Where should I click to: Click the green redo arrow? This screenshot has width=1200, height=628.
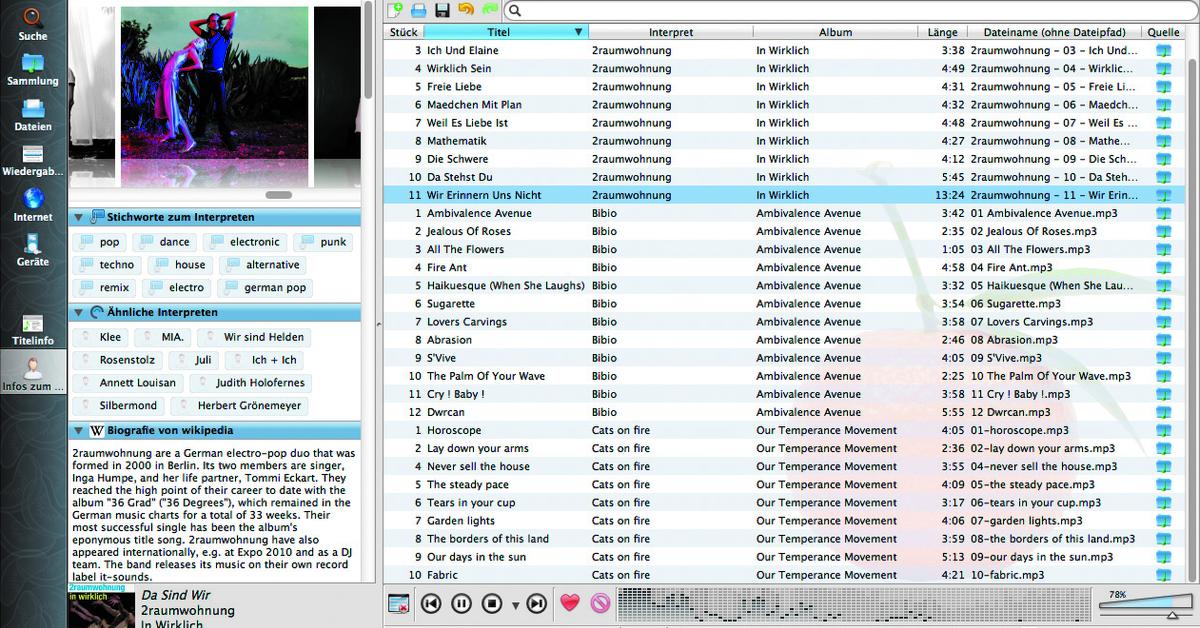[489, 10]
